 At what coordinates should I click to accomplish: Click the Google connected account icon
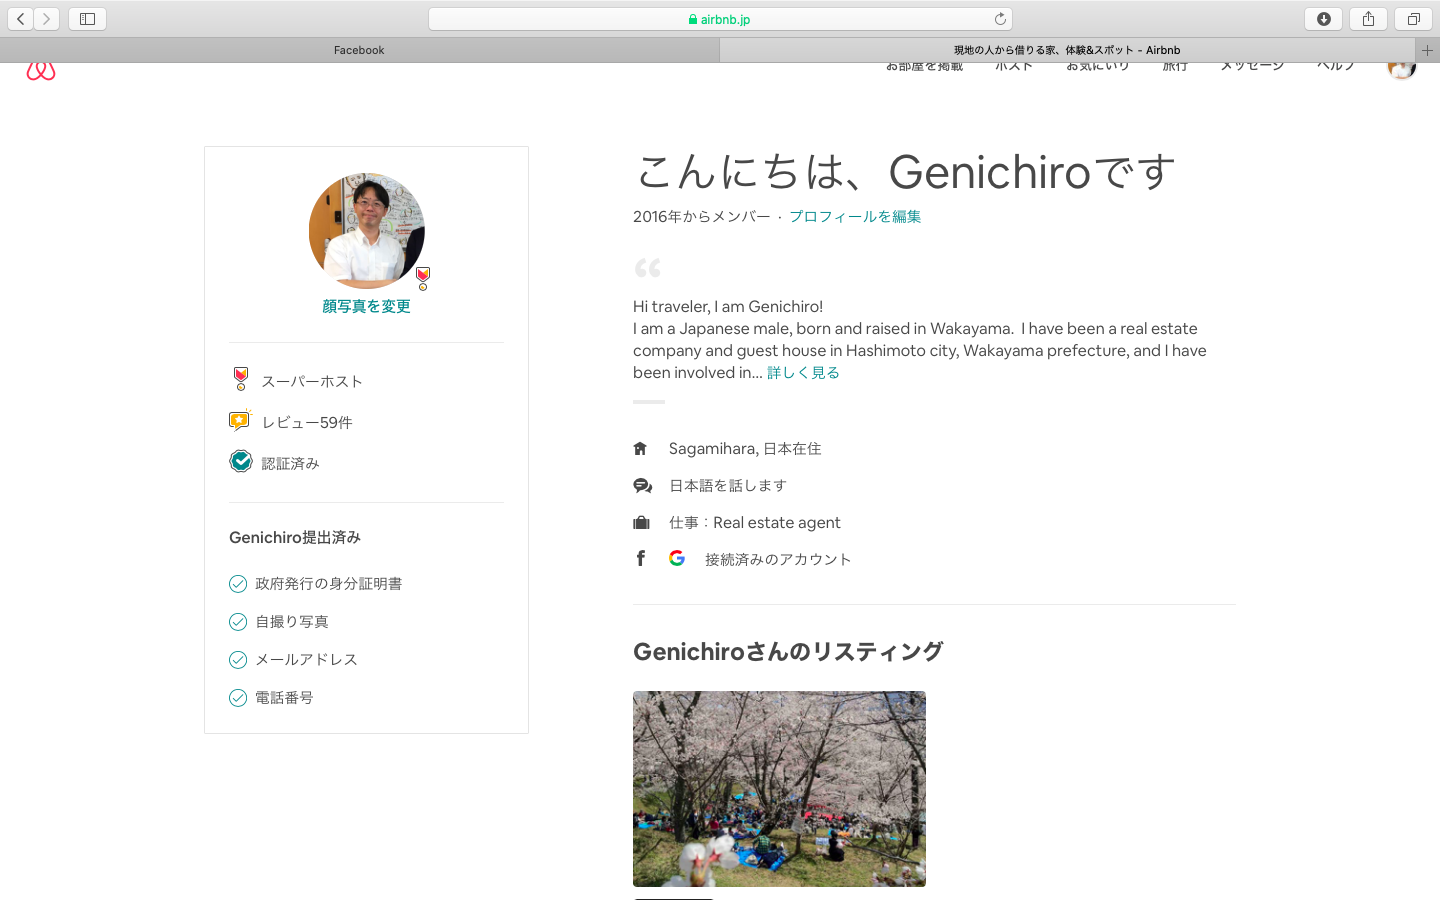coord(677,558)
